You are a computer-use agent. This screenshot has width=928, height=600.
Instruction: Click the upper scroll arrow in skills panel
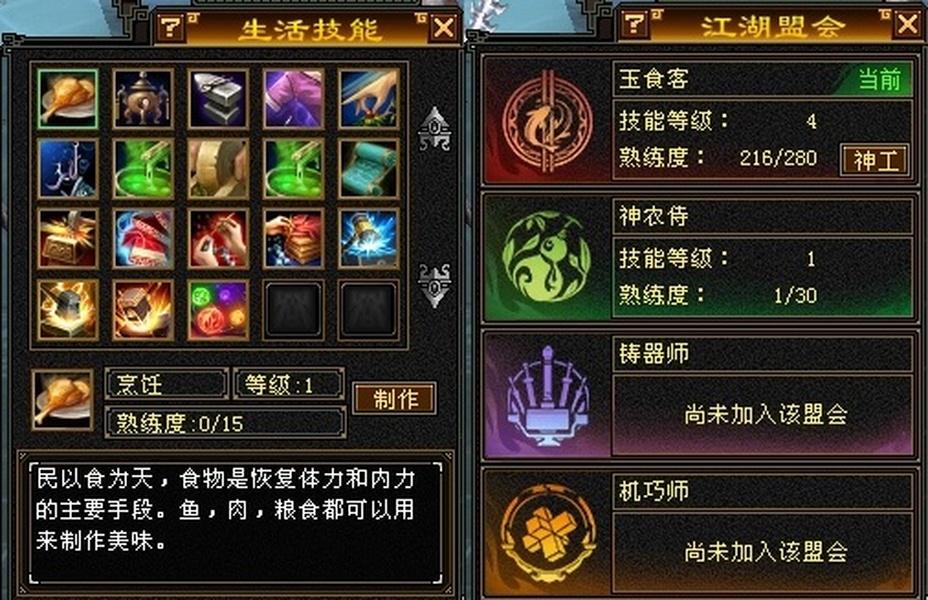(435, 128)
